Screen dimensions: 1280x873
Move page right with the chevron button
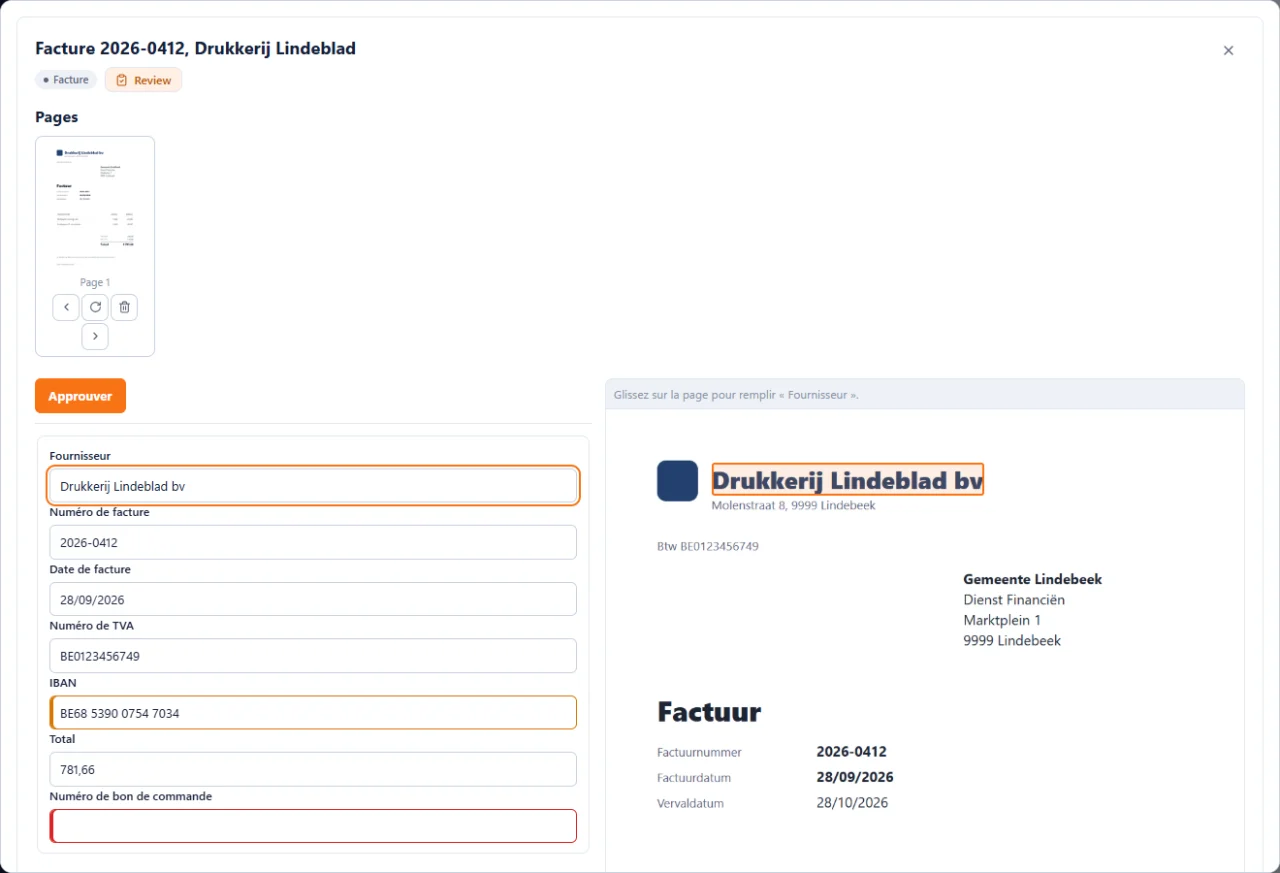95,336
